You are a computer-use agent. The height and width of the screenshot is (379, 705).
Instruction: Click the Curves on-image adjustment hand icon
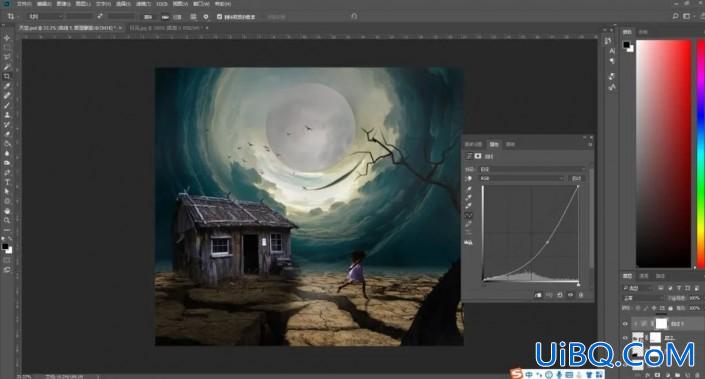pyautogui.click(x=469, y=178)
